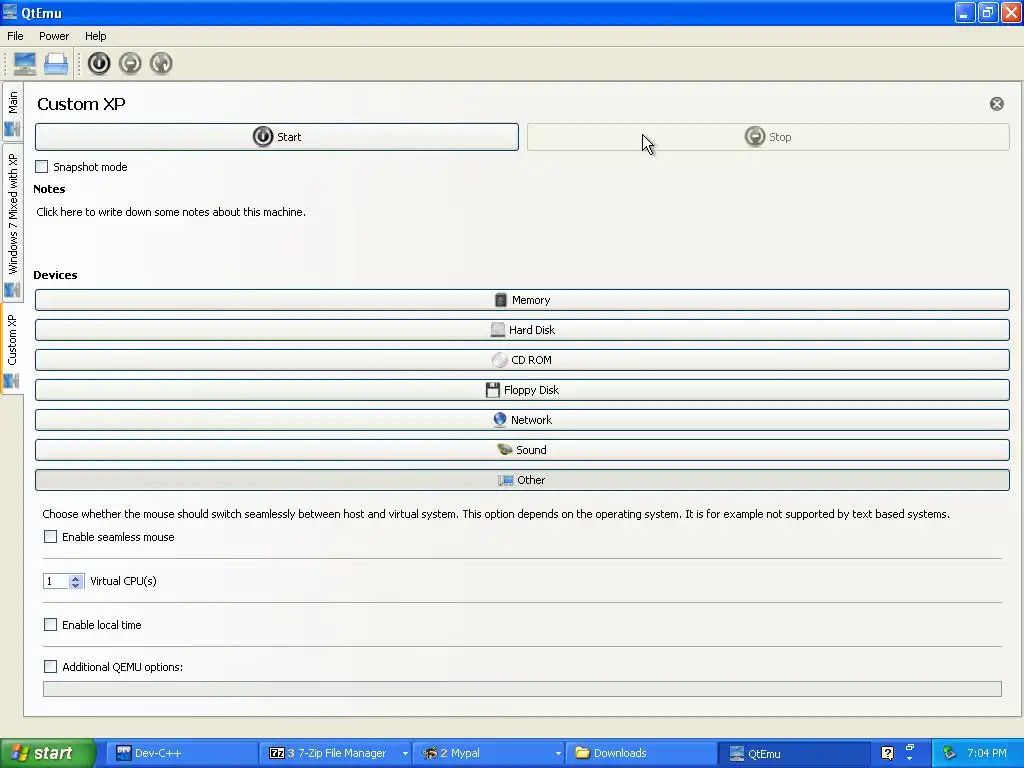Open the Power menu
The height and width of the screenshot is (768, 1024).
(x=54, y=36)
